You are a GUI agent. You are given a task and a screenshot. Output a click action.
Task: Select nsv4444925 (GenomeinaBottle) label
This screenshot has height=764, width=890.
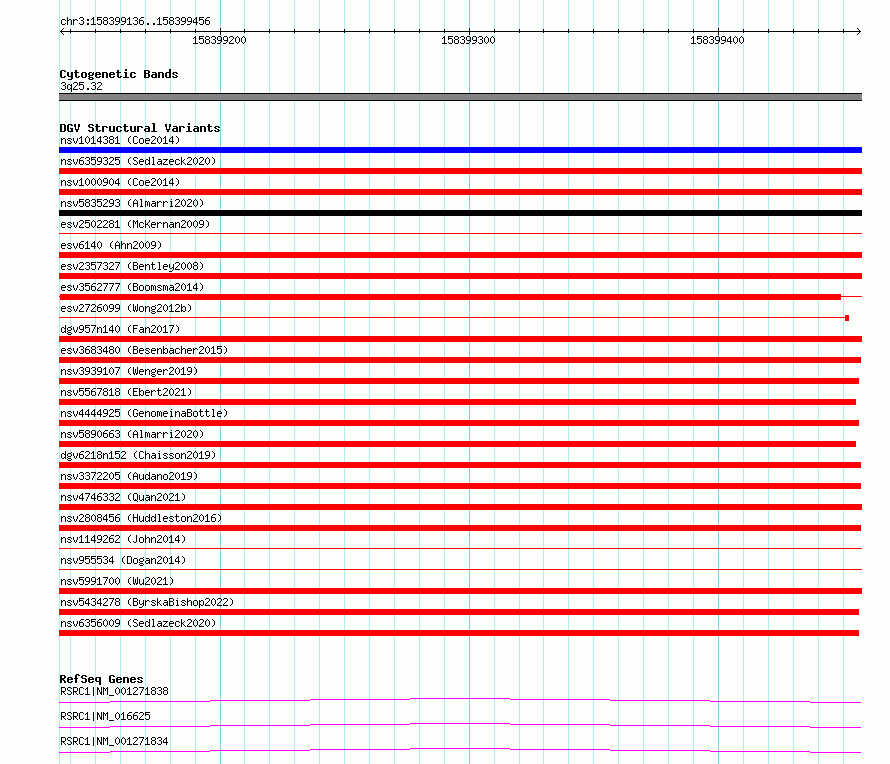click(x=144, y=413)
